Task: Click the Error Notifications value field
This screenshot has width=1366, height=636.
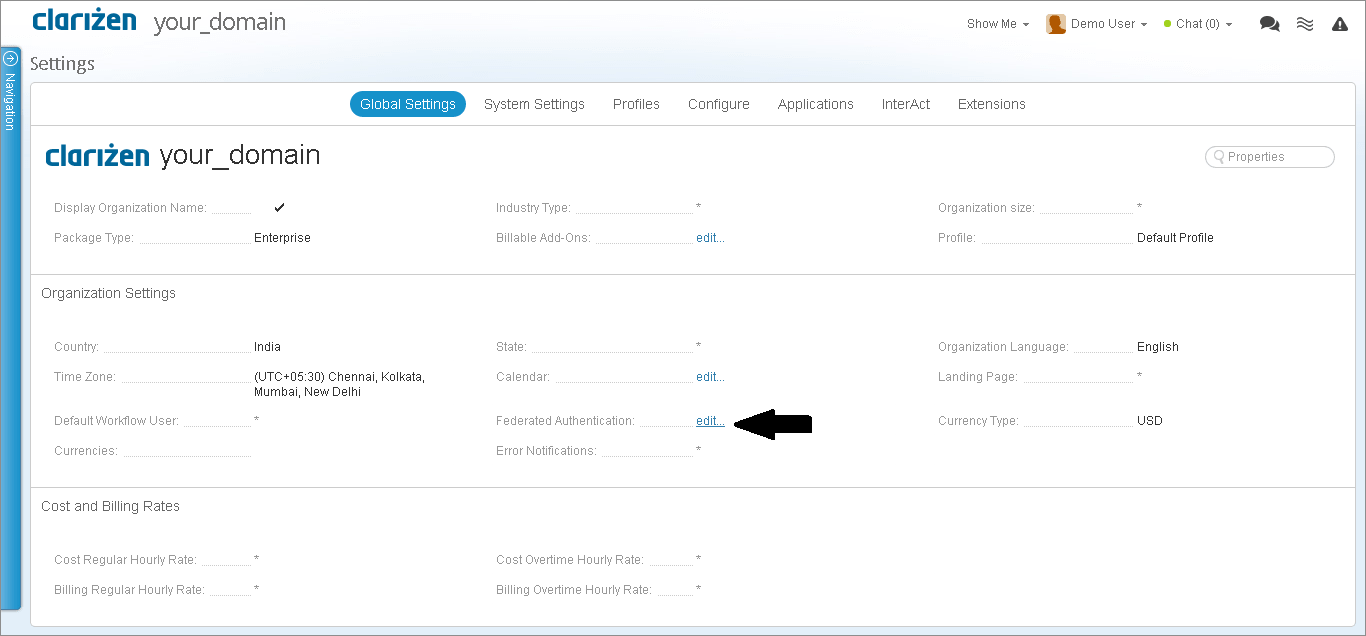Action: click(x=698, y=450)
